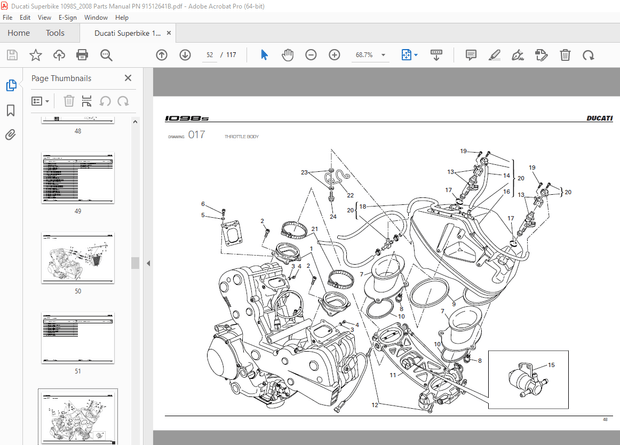The image size is (620, 445).
Task: Click the insert pages icon in thumbnails panel
Action: pos(87,101)
